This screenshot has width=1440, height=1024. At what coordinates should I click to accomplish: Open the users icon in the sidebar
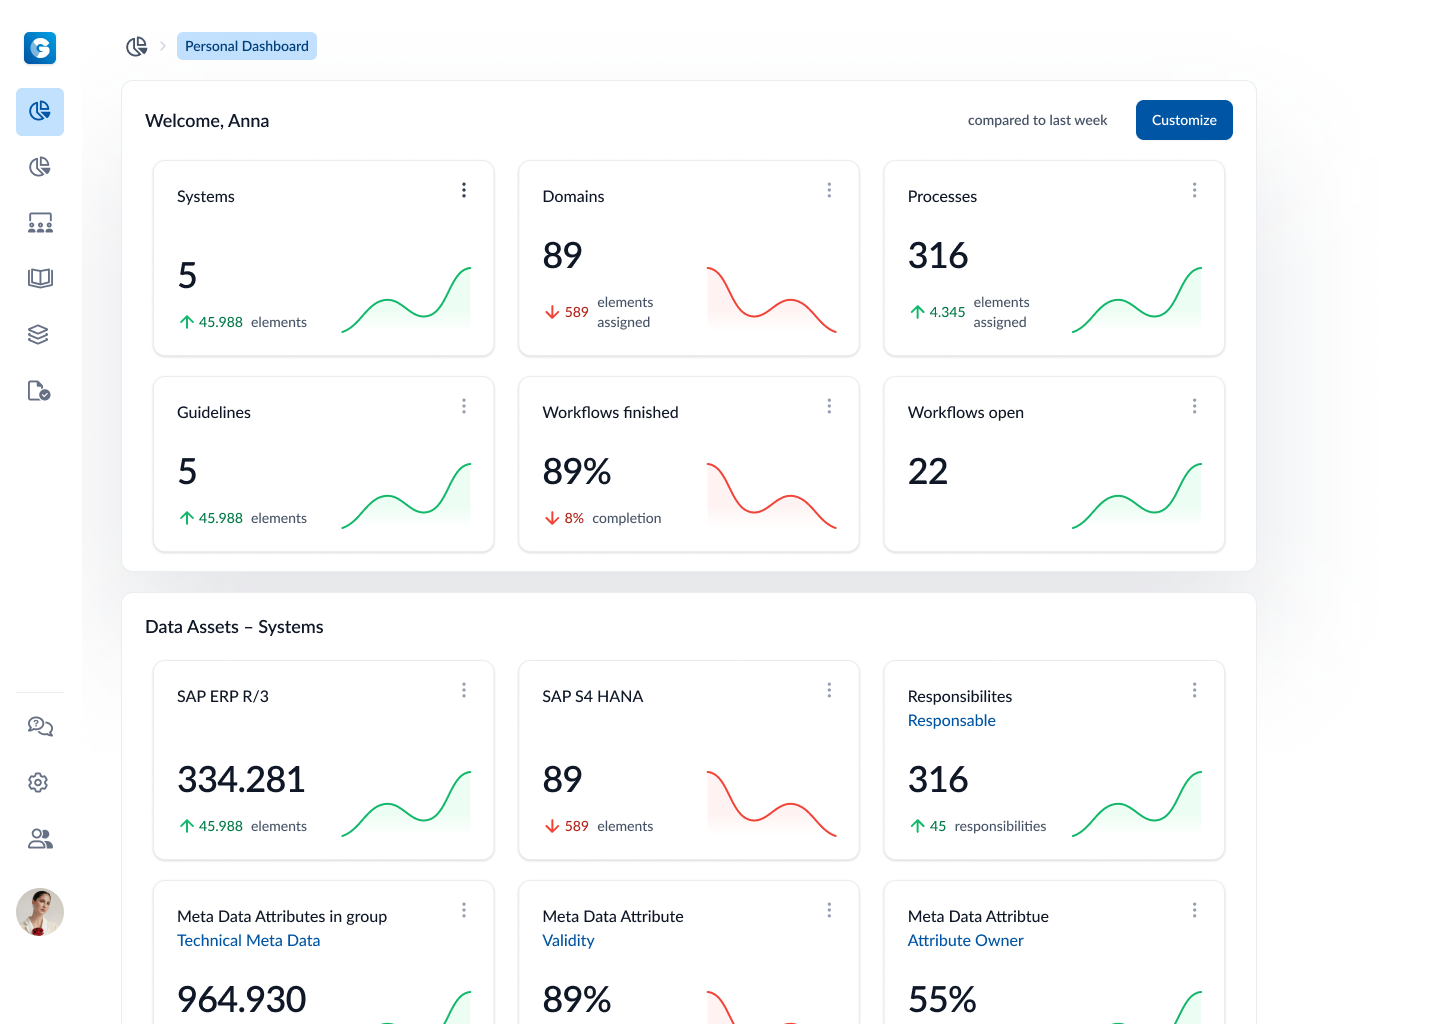40,839
